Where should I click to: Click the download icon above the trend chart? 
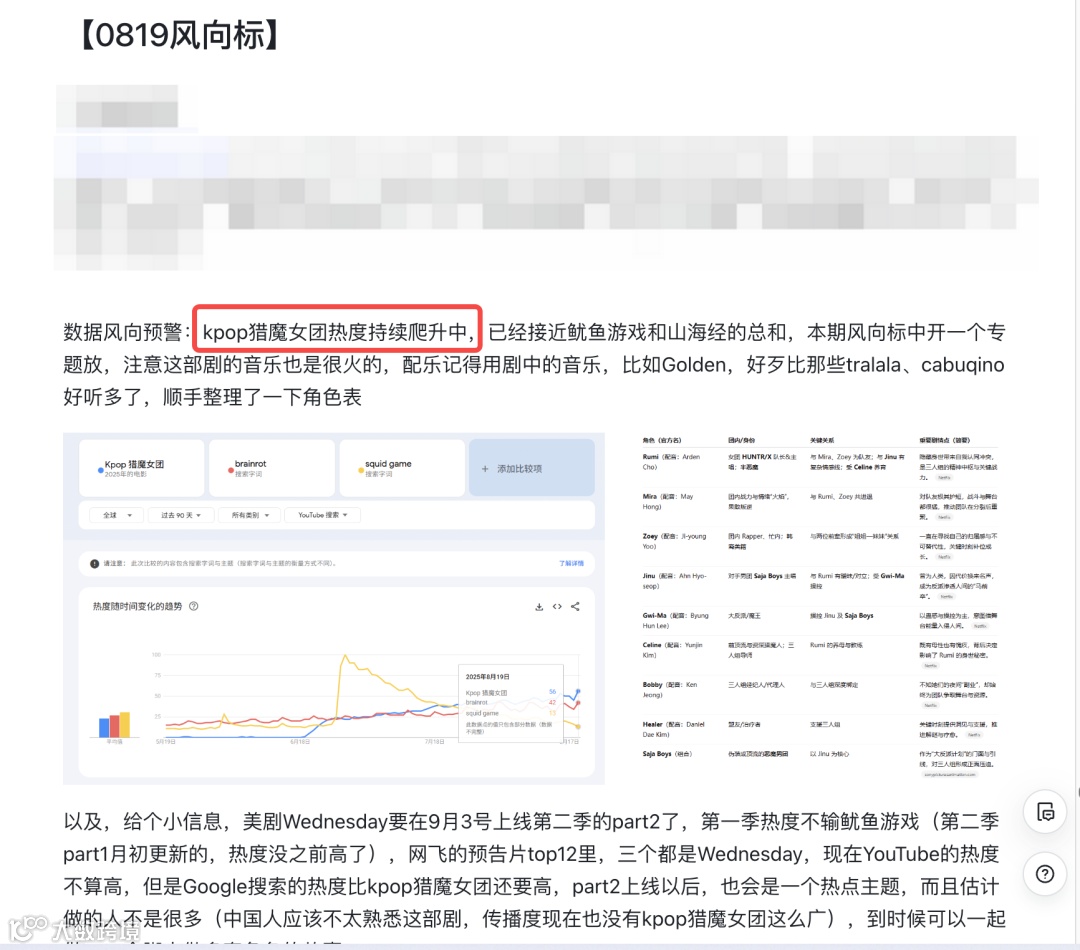tap(539, 607)
